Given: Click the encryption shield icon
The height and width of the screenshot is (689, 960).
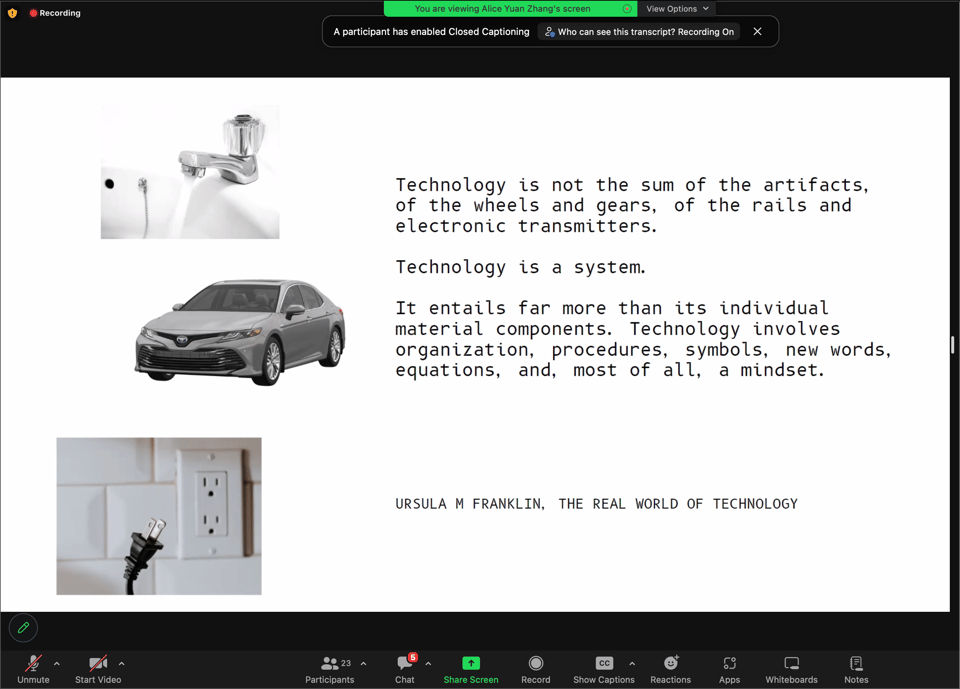Looking at the screenshot, I should tap(12, 13).
